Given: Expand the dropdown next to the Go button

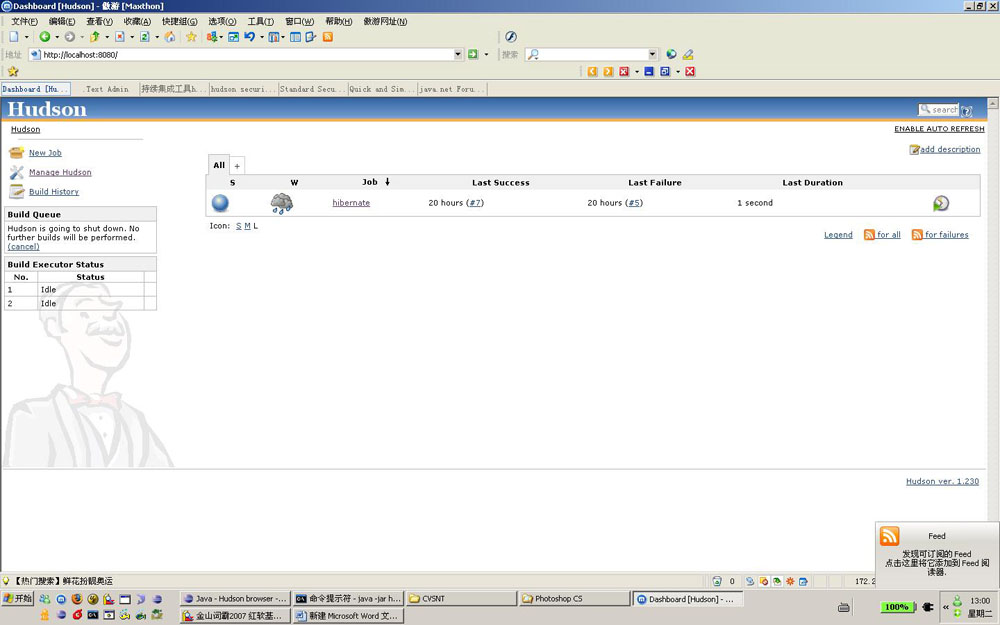Looking at the screenshot, I should (x=486, y=54).
